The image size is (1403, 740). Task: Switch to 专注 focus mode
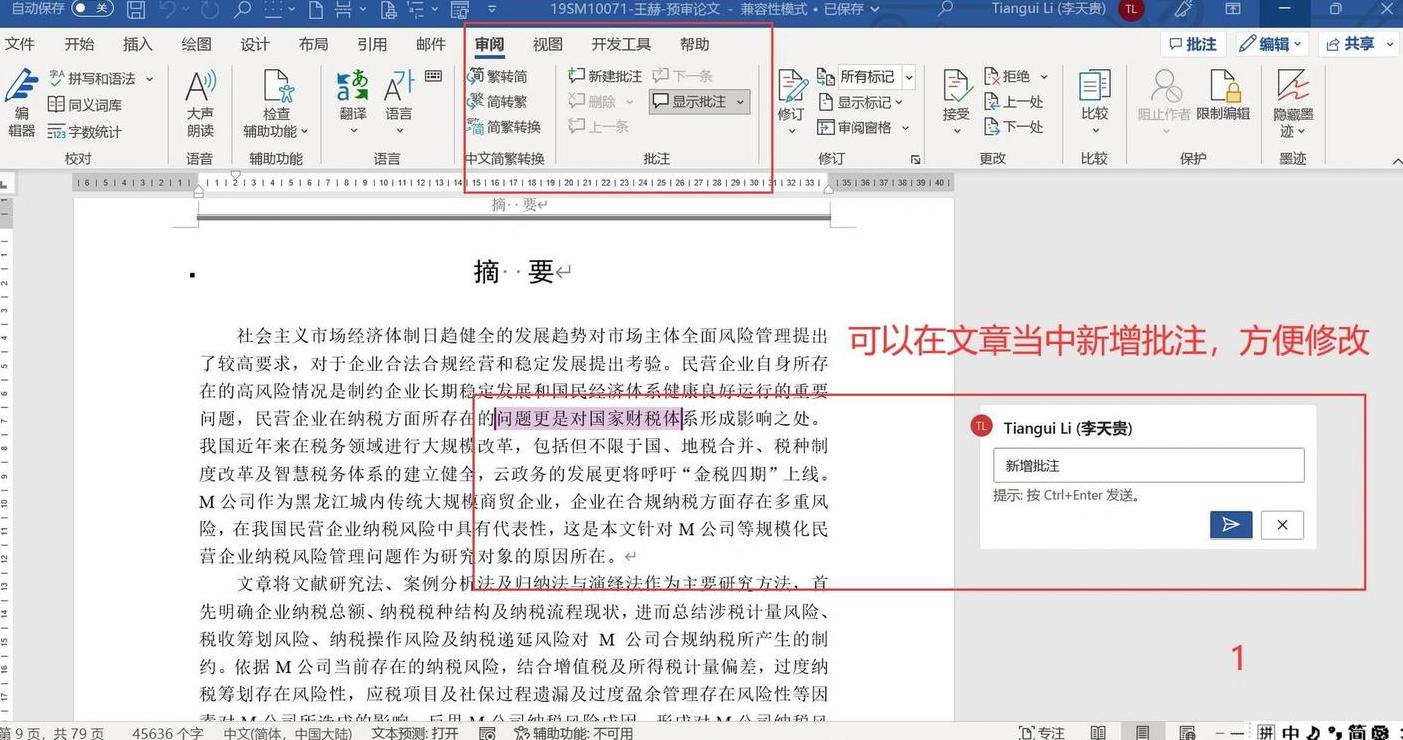pyautogui.click(x=1042, y=732)
